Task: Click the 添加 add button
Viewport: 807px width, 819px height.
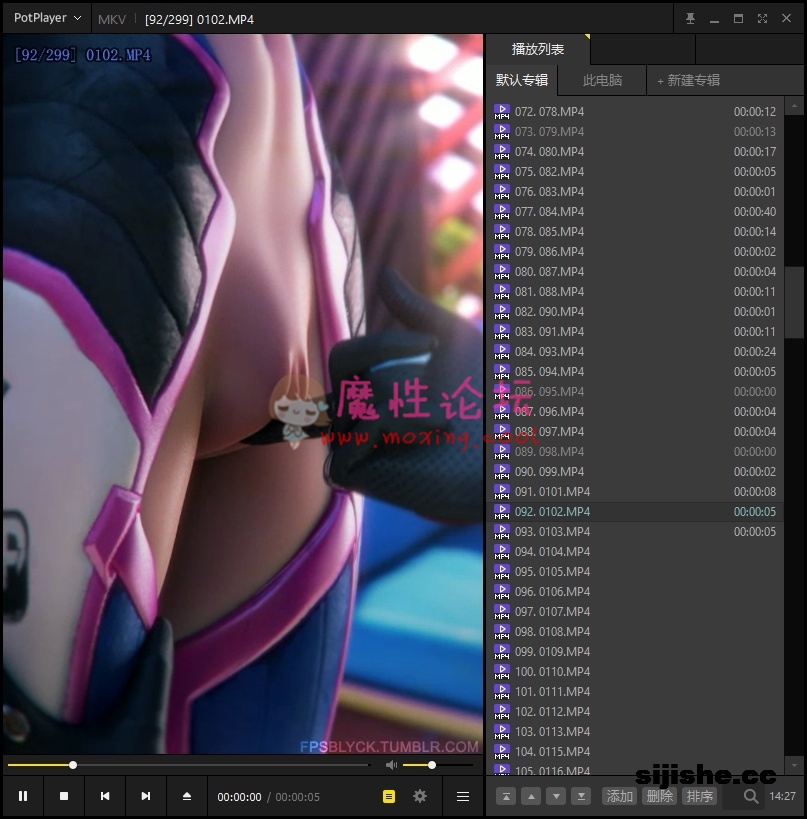Action: (620, 797)
